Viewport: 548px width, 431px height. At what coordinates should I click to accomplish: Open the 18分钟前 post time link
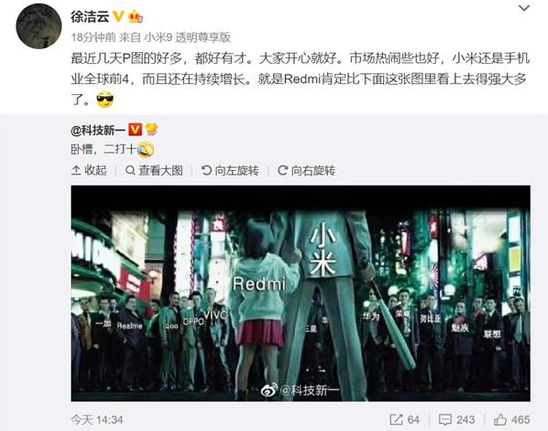pos(93,37)
